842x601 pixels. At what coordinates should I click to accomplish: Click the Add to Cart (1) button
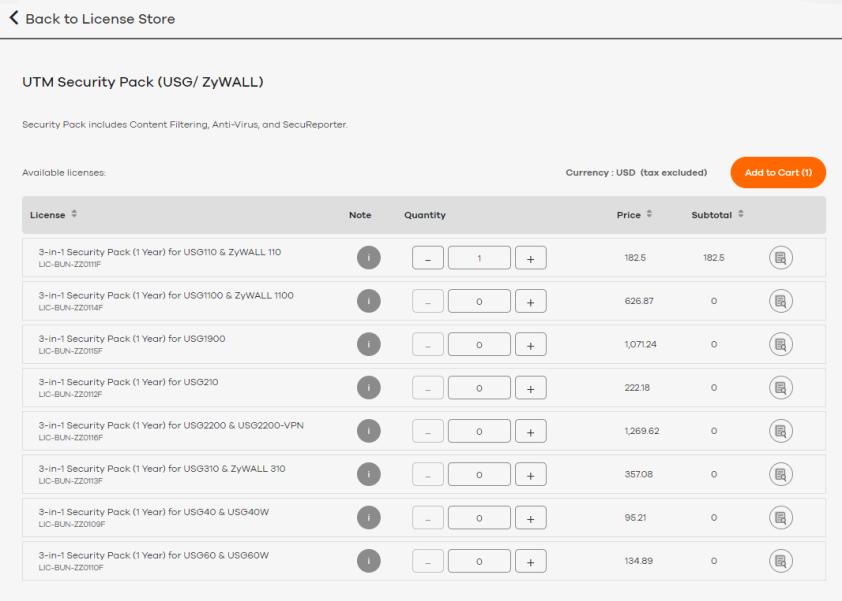[778, 172]
